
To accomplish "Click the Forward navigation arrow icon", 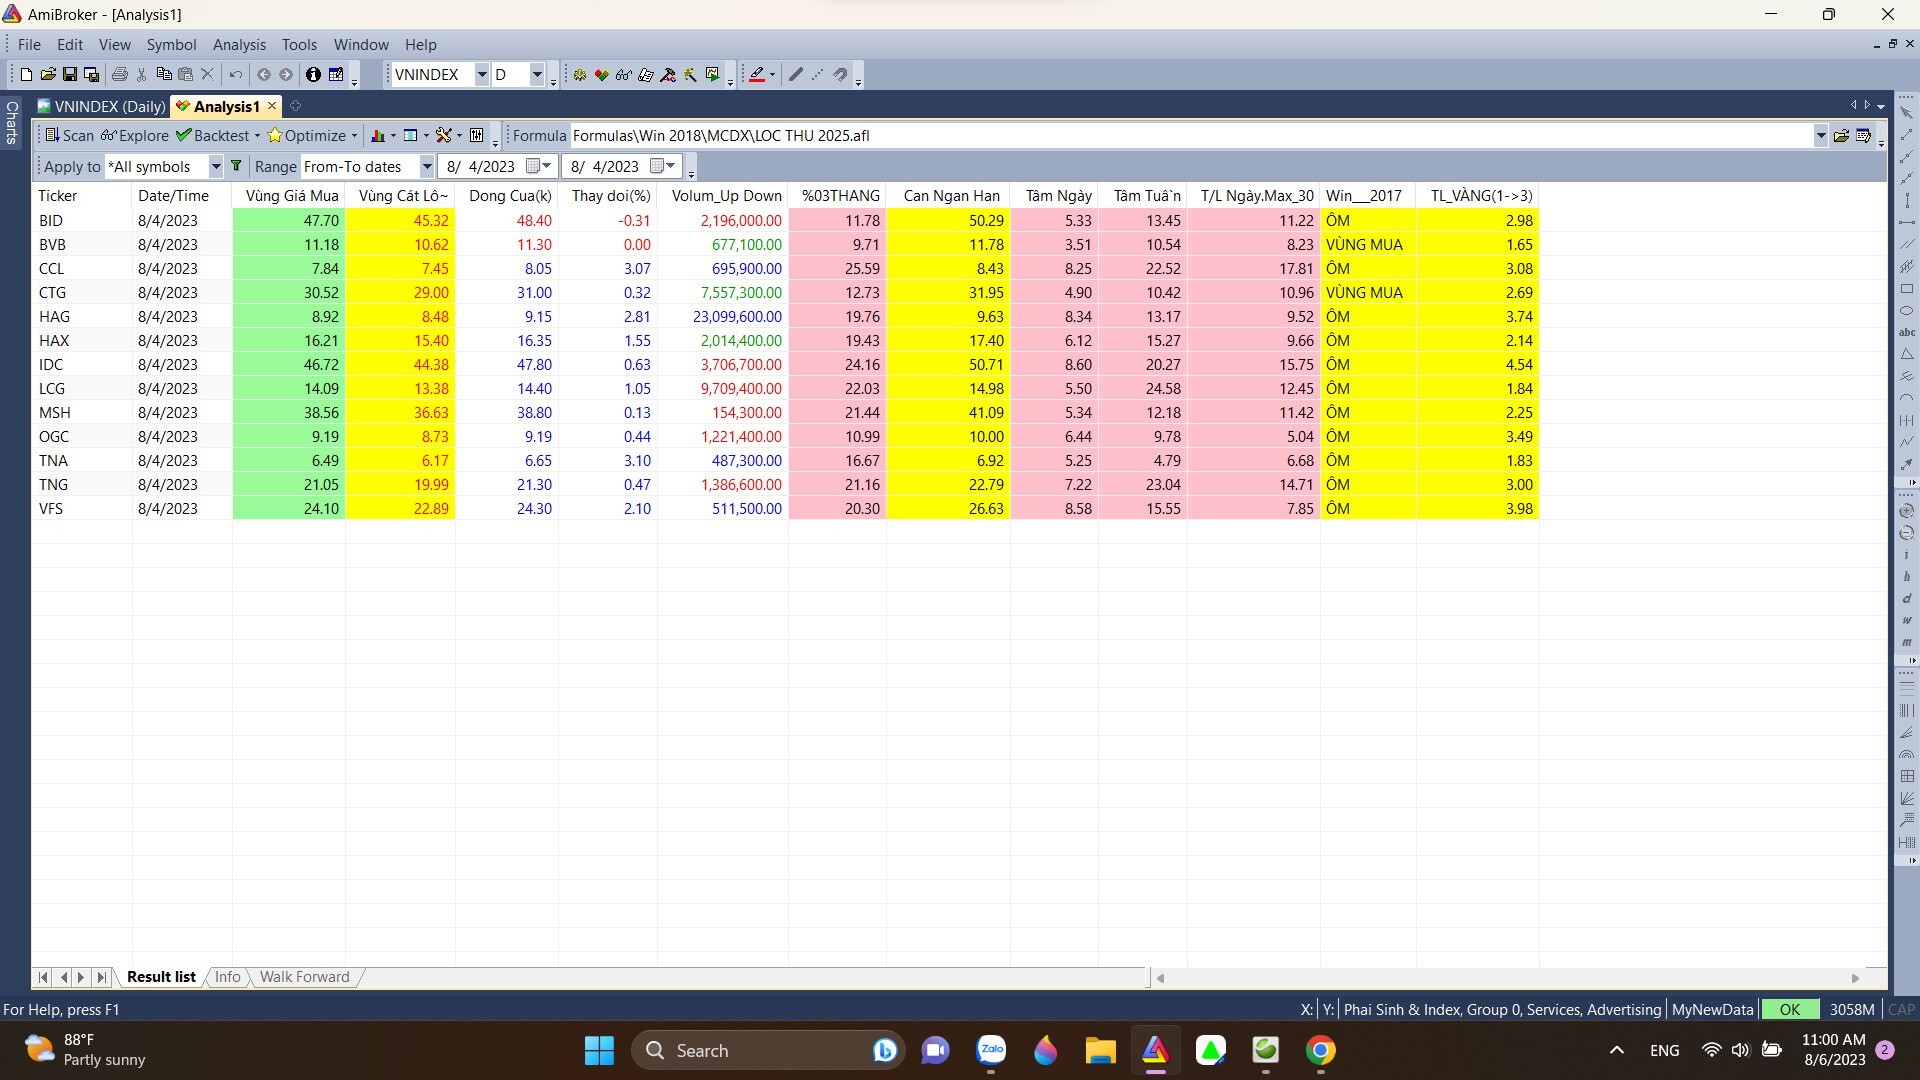I will click(286, 74).
